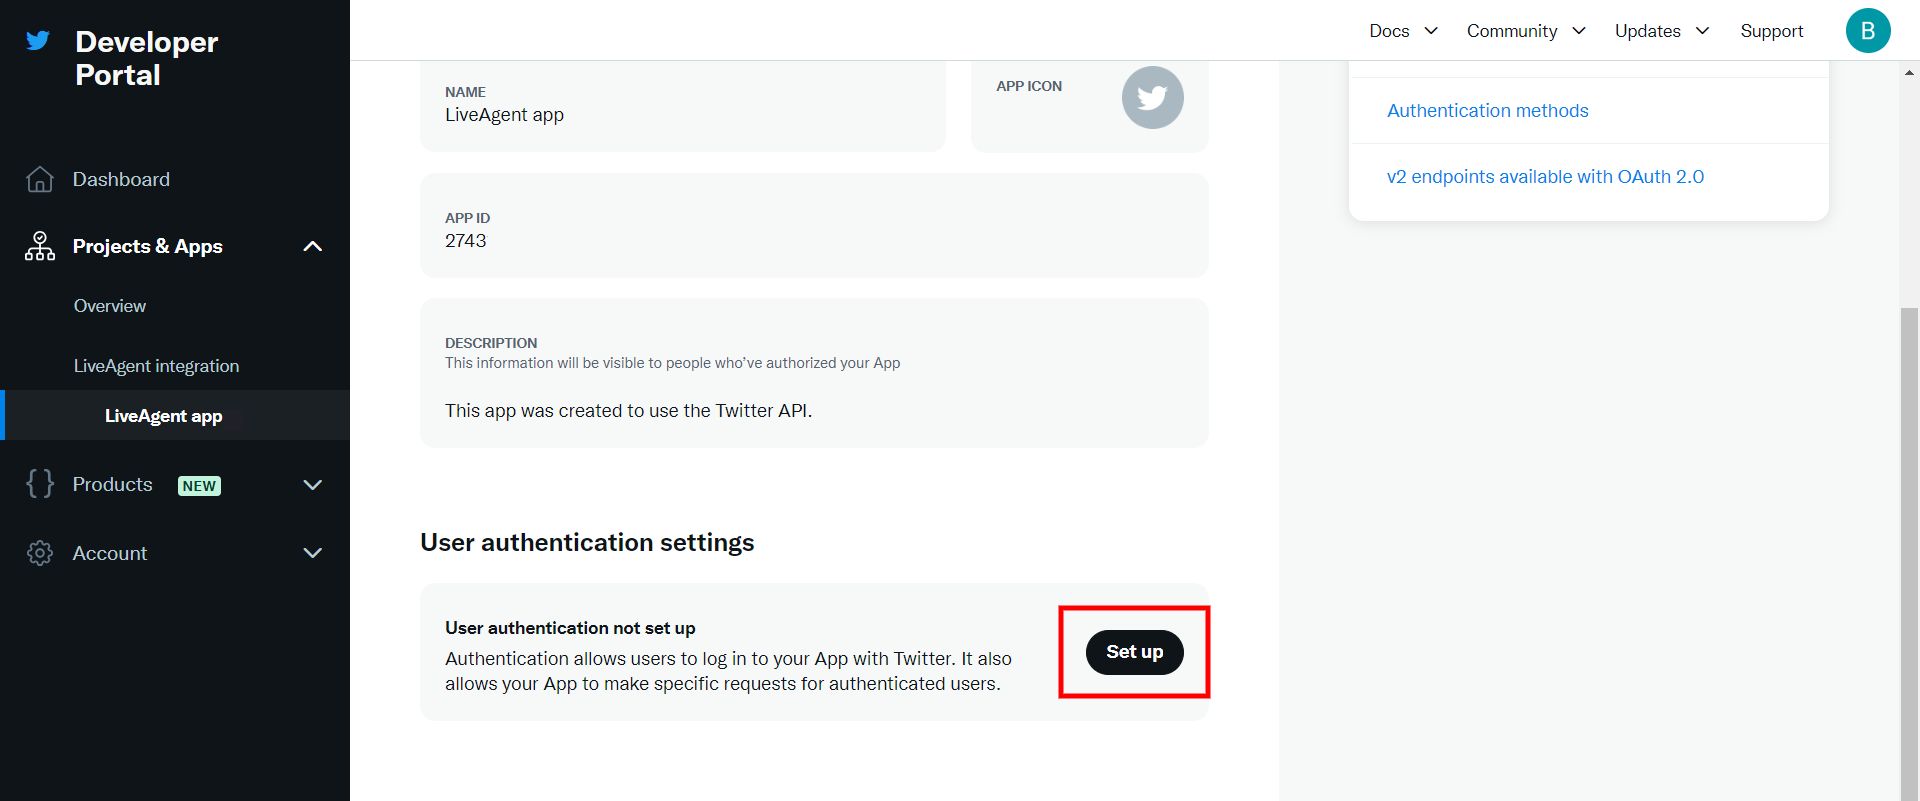The width and height of the screenshot is (1920, 801).
Task: Click the Products curly braces icon
Action: pyautogui.click(x=40, y=484)
